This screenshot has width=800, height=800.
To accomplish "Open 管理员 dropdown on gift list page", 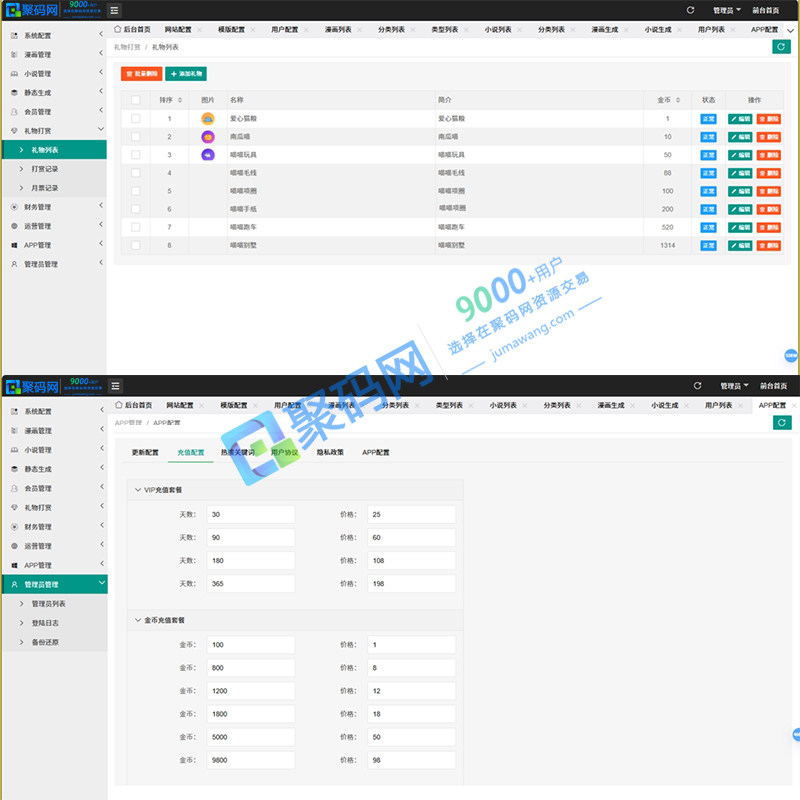I will coord(727,10).
